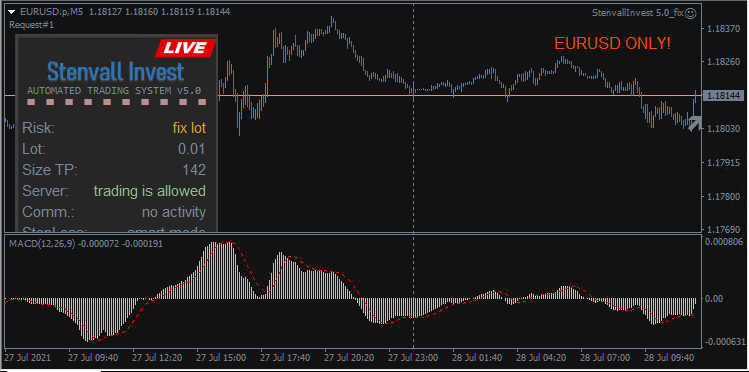Click the Server: row label
The height and width of the screenshot is (372, 749).
tap(46, 191)
